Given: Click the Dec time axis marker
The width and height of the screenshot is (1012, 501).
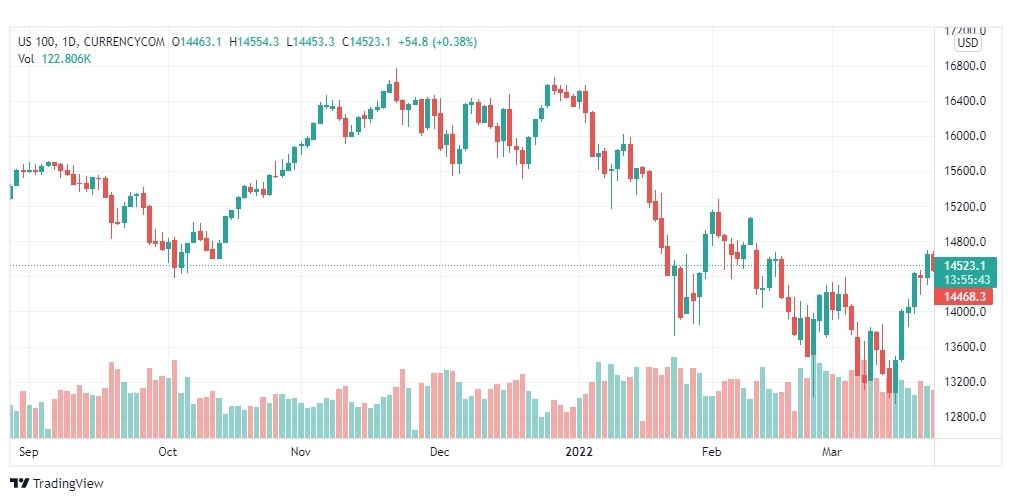Looking at the screenshot, I should click(x=440, y=452).
